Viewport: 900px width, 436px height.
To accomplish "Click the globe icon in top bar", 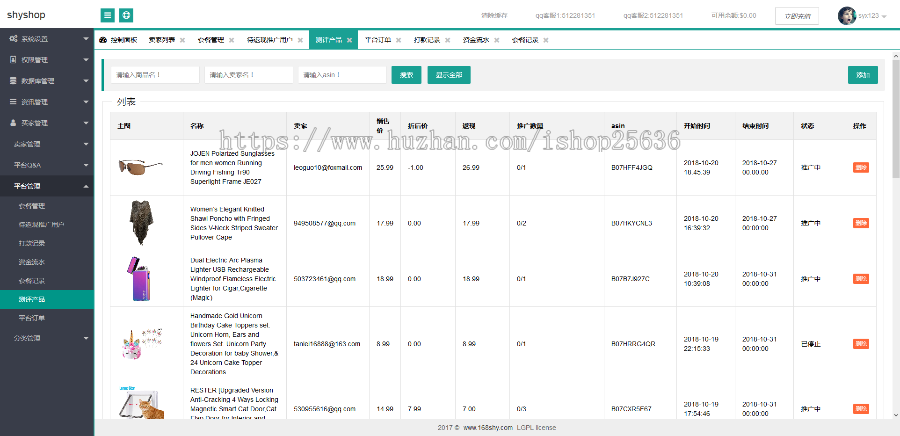I will pos(126,15).
